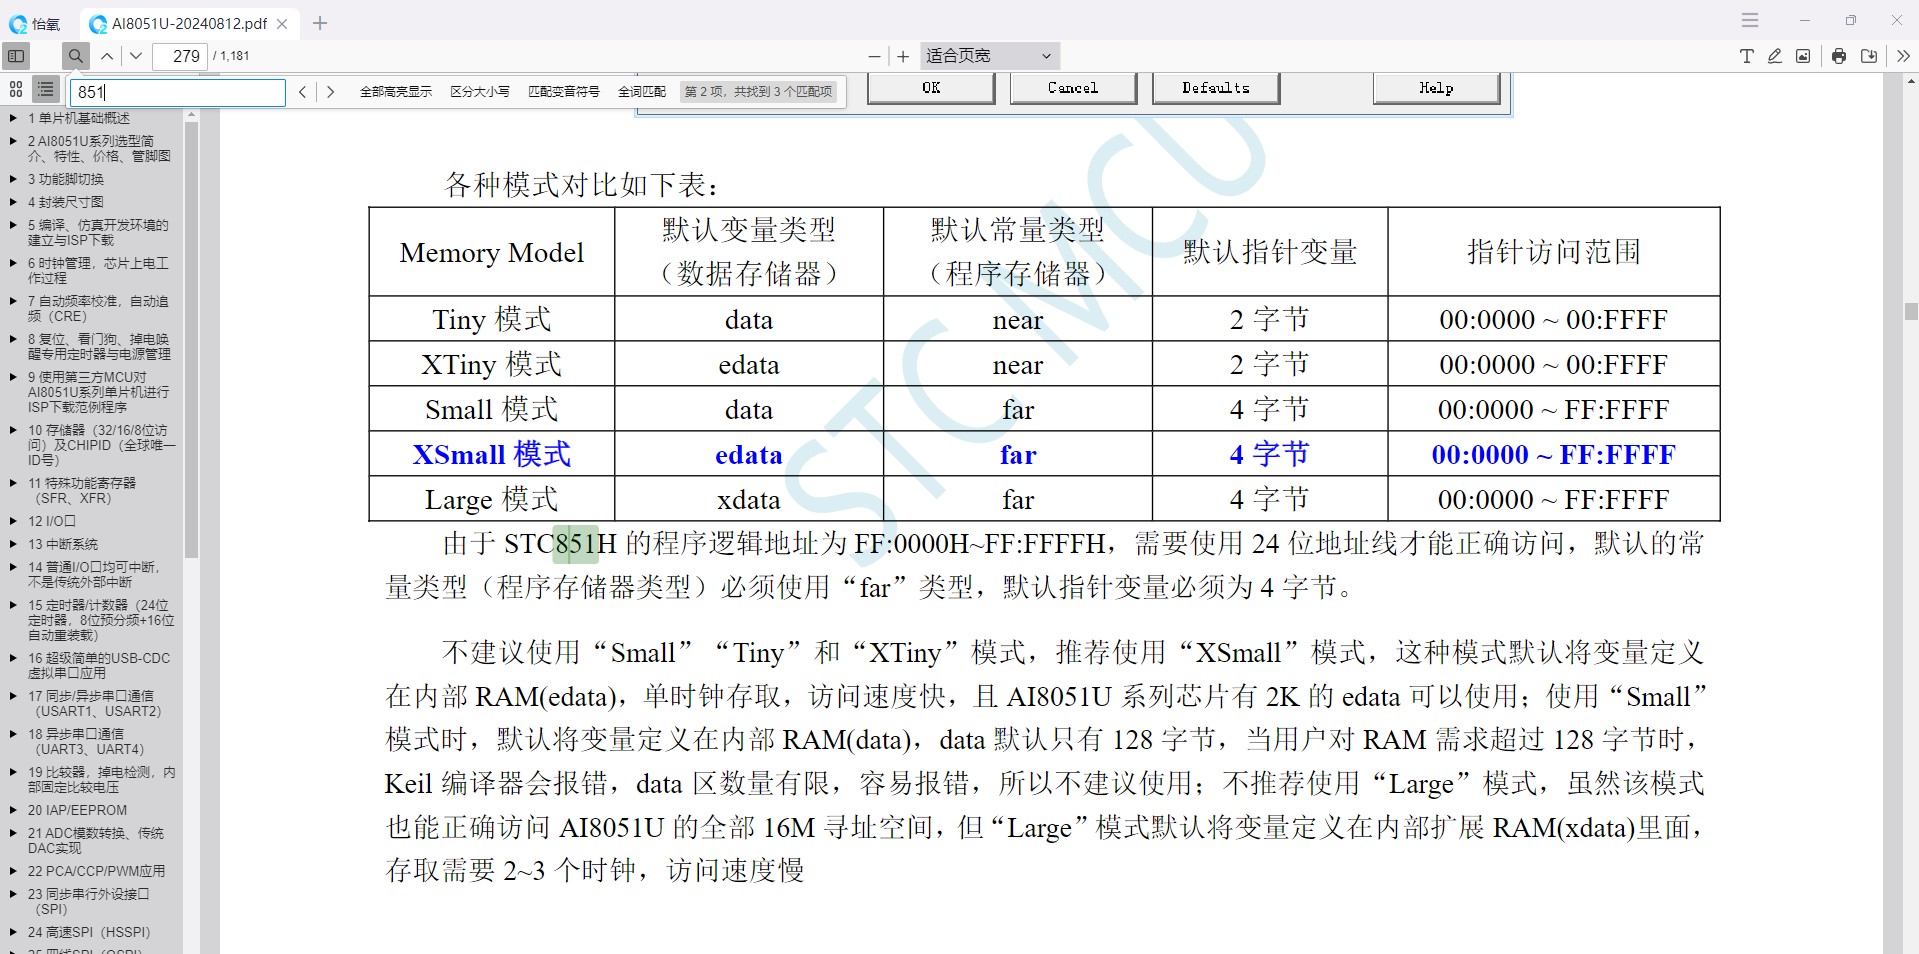Open outline entry 16 超级简单的USB-CDC
Viewport: 1919px width, 954px height.
click(99, 665)
